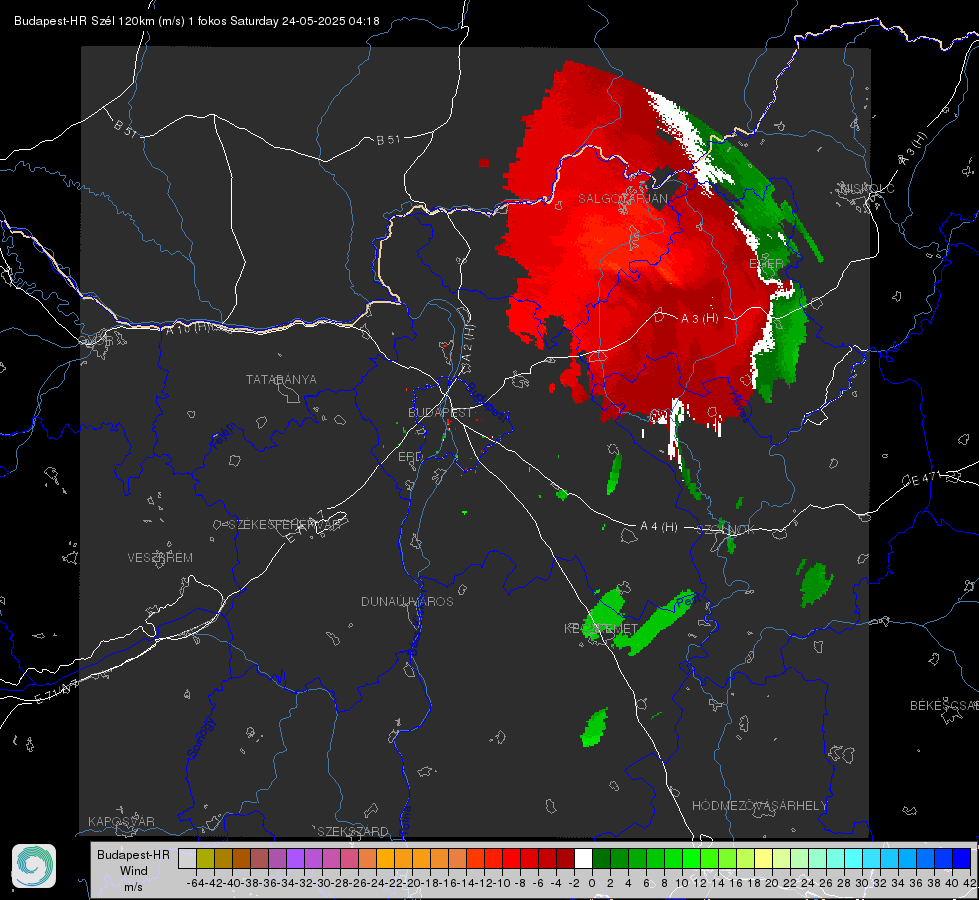Click the EGER city label
979x900 pixels.
(x=766, y=264)
